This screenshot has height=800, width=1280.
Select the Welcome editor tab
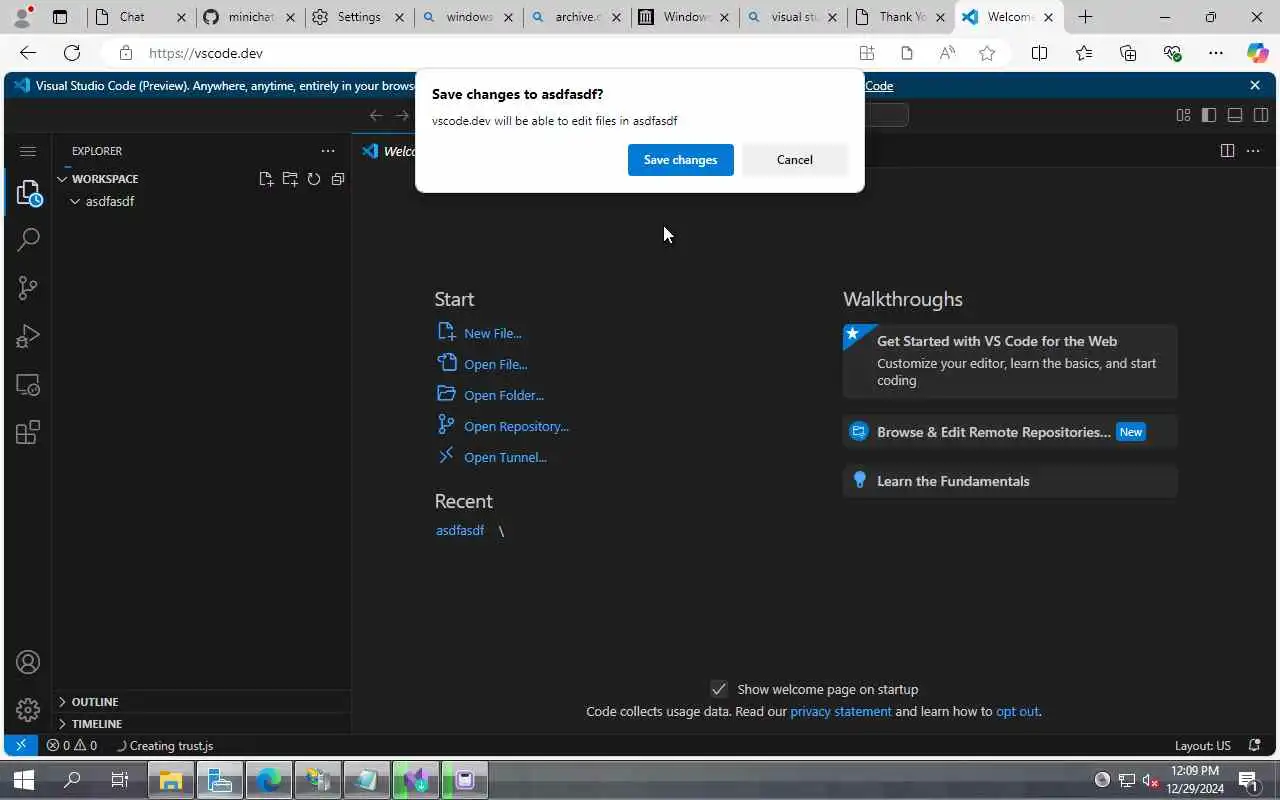click(388, 151)
